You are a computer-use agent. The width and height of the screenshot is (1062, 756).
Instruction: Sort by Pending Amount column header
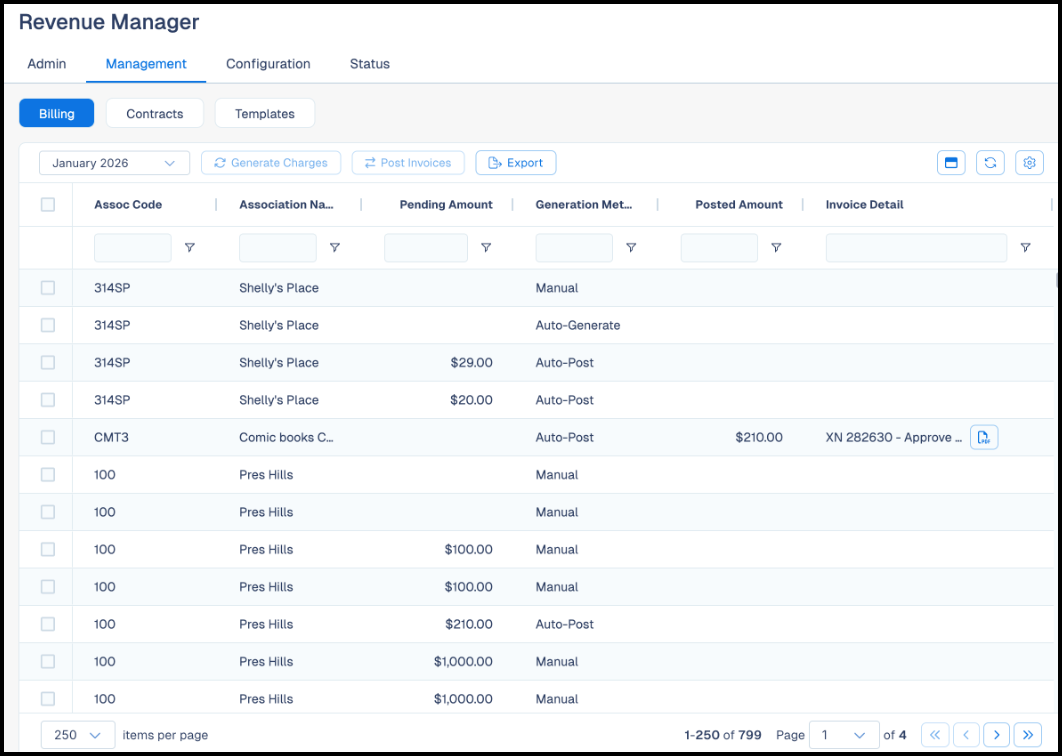[x=446, y=205]
